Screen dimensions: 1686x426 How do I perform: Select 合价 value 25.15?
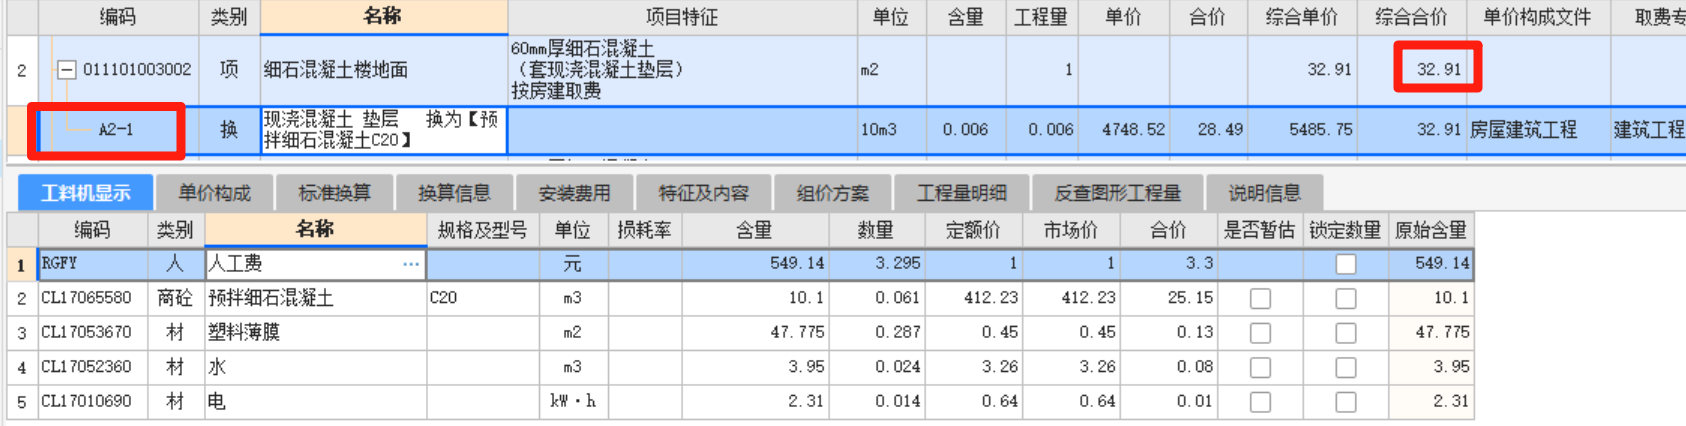coord(1192,299)
